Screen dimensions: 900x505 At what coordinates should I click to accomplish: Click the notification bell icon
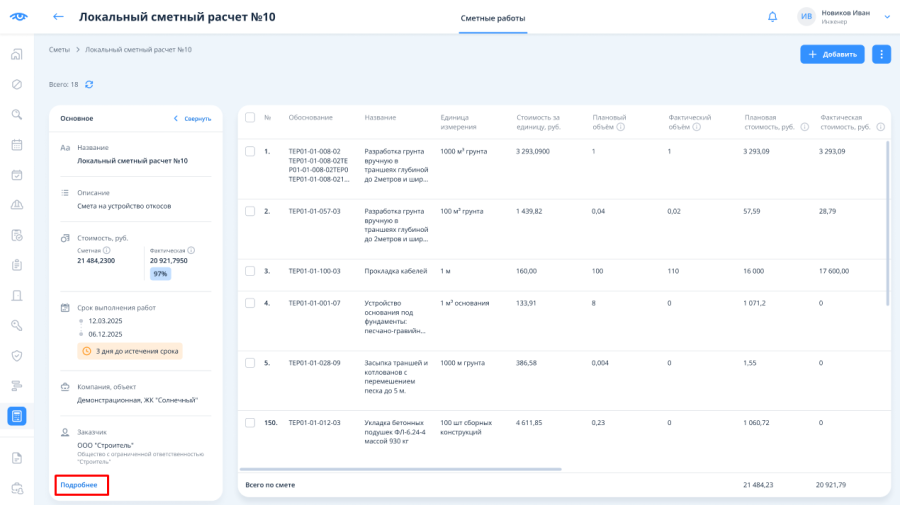[x=773, y=17]
